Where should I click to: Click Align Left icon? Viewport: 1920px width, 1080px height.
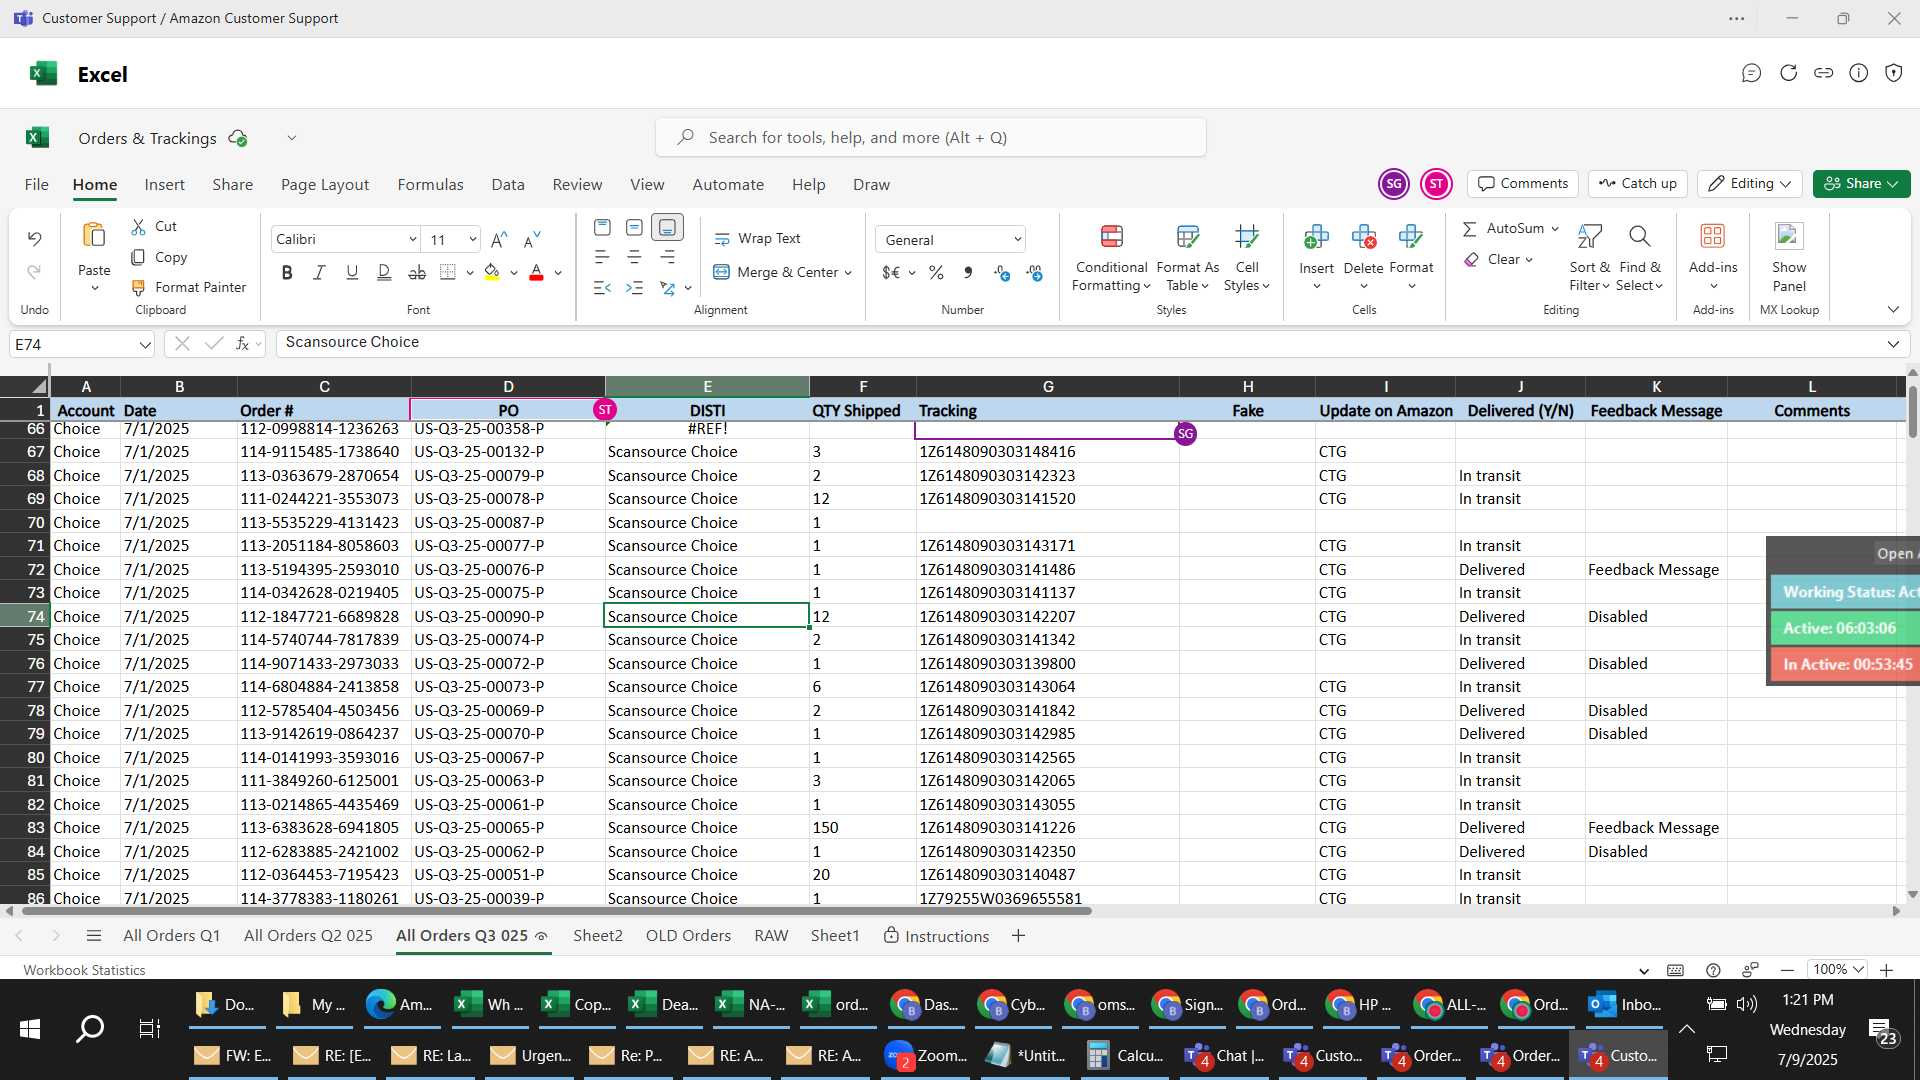602,257
